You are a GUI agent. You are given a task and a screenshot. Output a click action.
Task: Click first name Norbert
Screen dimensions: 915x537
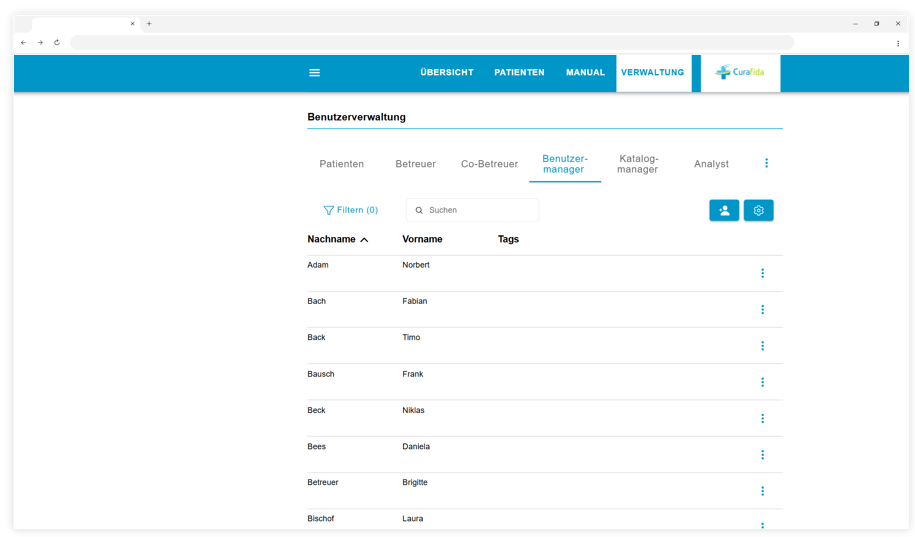coord(416,265)
